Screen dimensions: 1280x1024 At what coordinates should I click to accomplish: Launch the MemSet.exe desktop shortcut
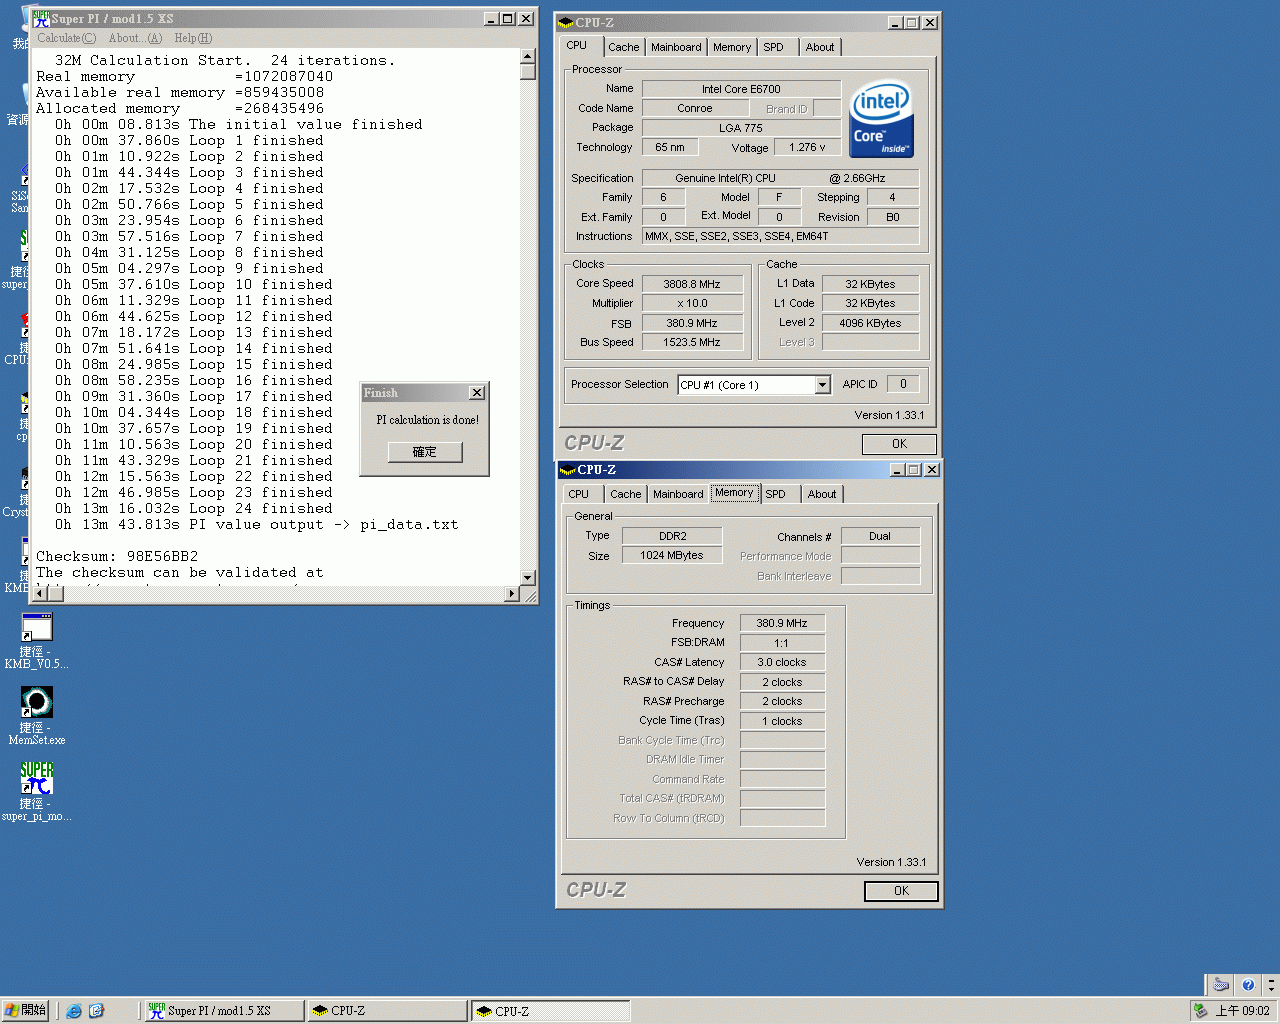[37, 716]
